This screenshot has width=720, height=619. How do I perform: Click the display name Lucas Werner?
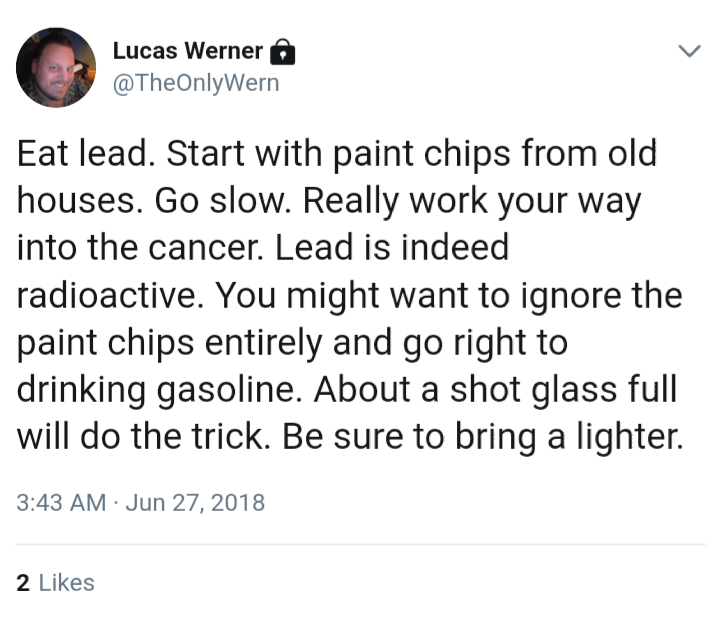click(x=187, y=51)
